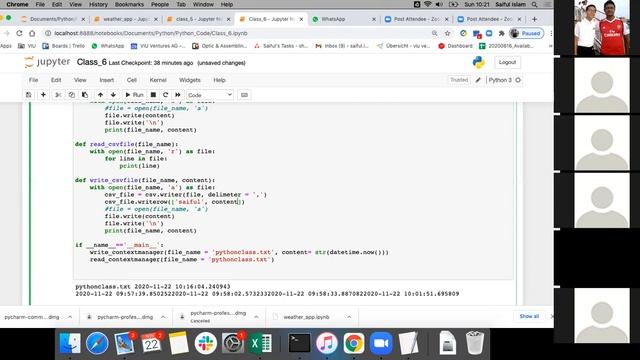Open Jupyter Widgets menu
Image resolution: width=640 pixels, height=360 pixels.
190,80
